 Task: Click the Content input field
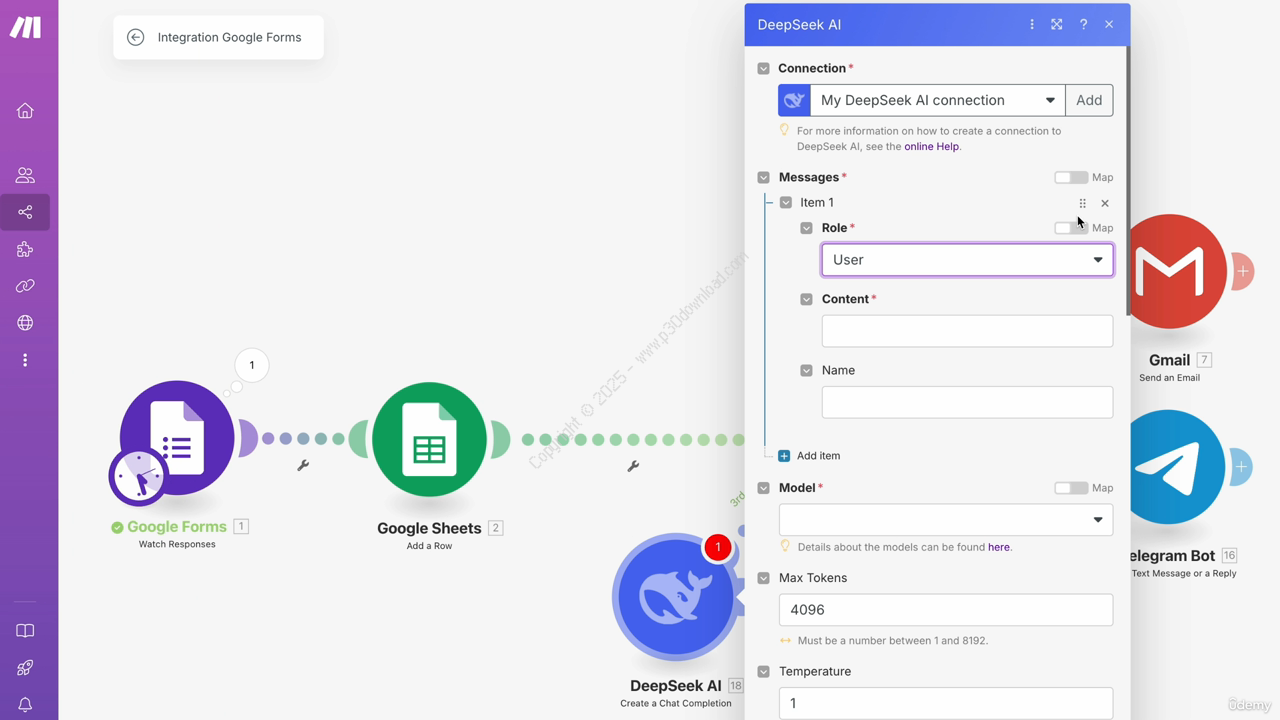[x=967, y=331]
